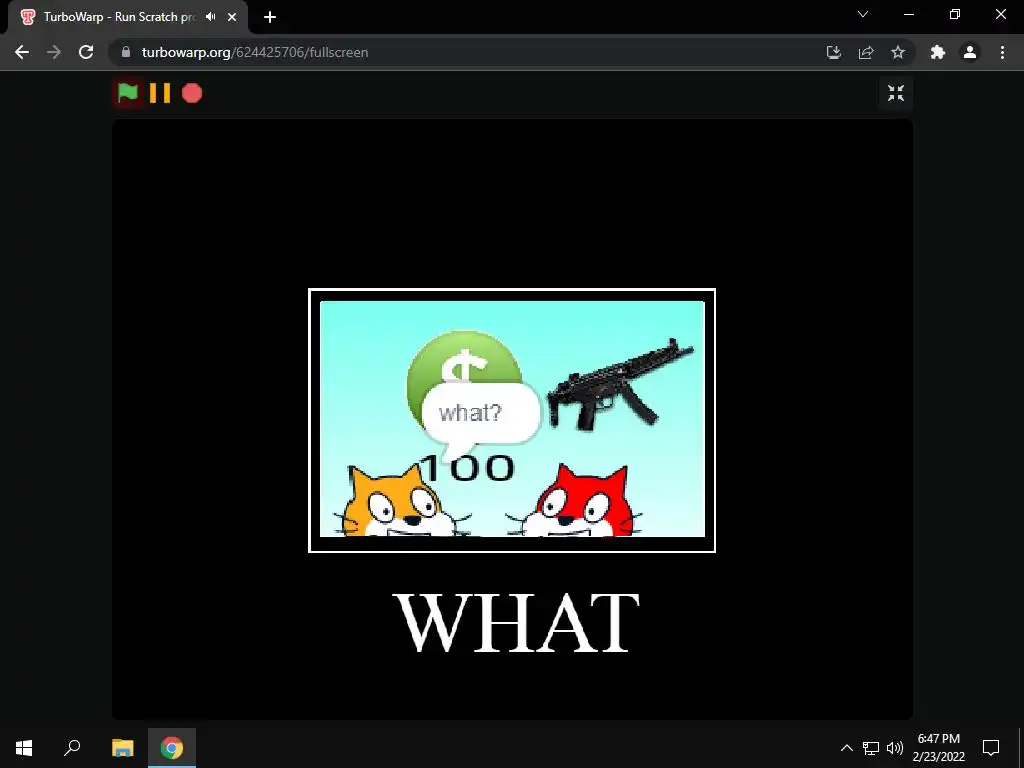Image resolution: width=1024 pixels, height=768 pixels.
Task: Open the Chrome profile menu
Action: (970, 52)
